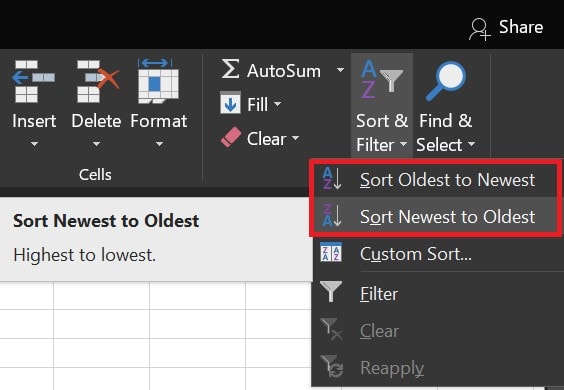Click the Filter funnel icon in menu

pyautogui.click(x=331, y=291)
